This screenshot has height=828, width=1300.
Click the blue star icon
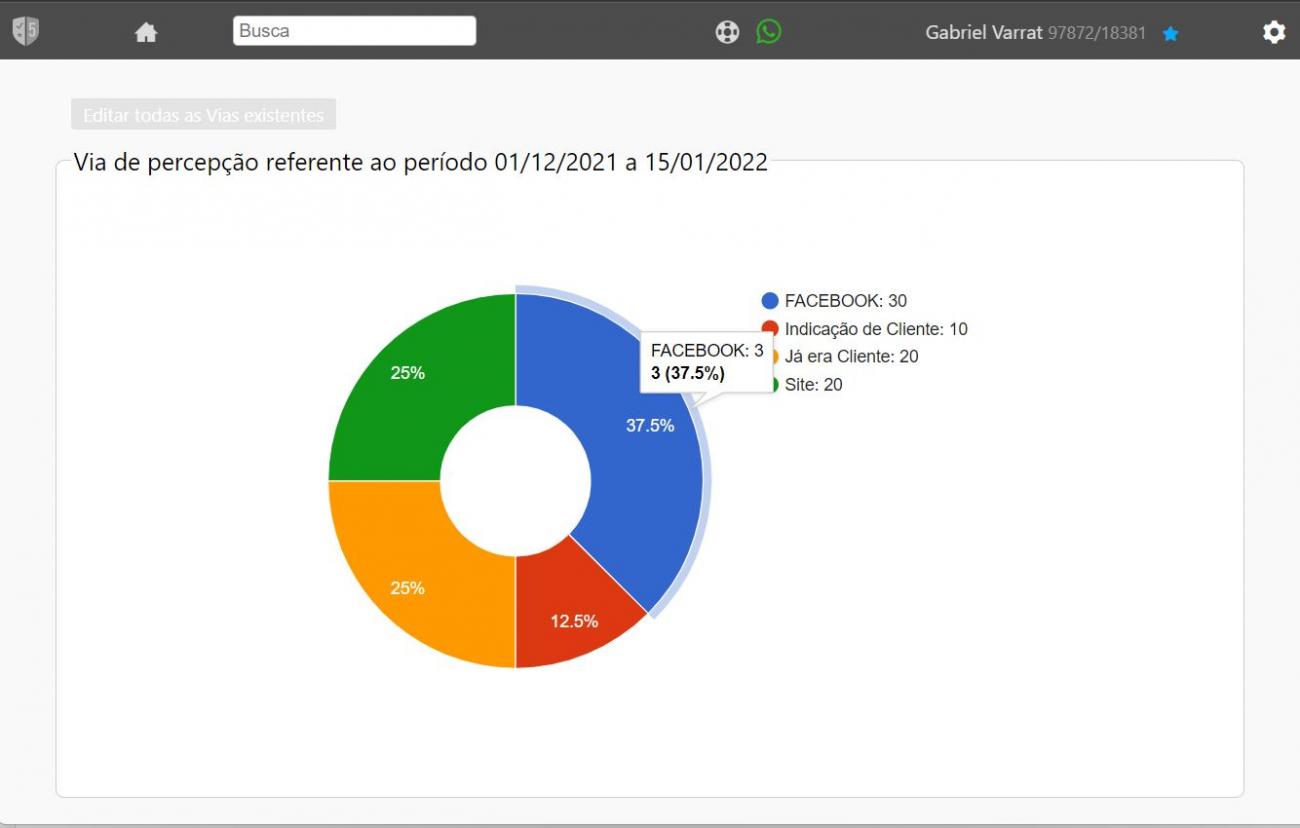1170,33
